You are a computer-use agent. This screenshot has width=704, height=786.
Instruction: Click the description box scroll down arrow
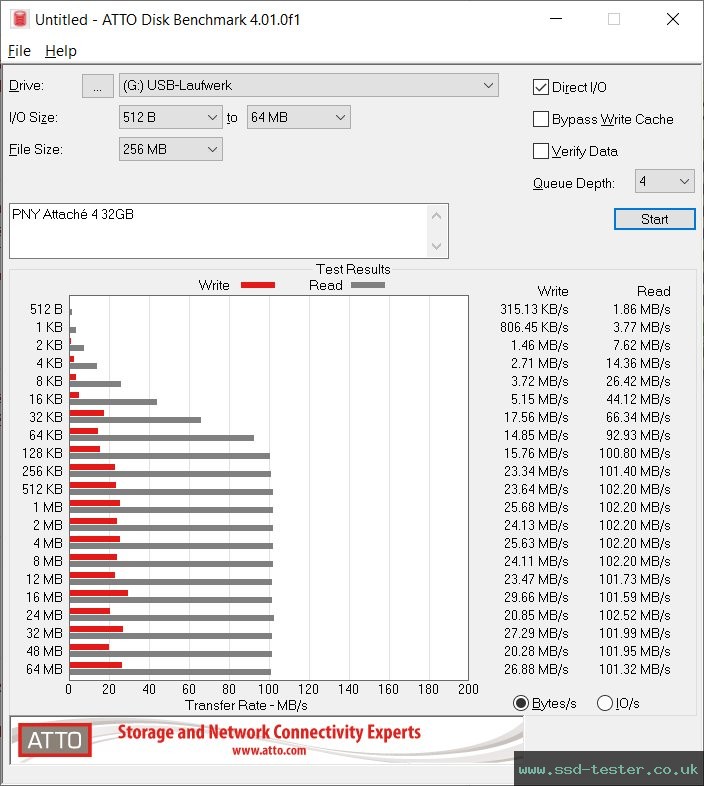[x=436, y=246]
